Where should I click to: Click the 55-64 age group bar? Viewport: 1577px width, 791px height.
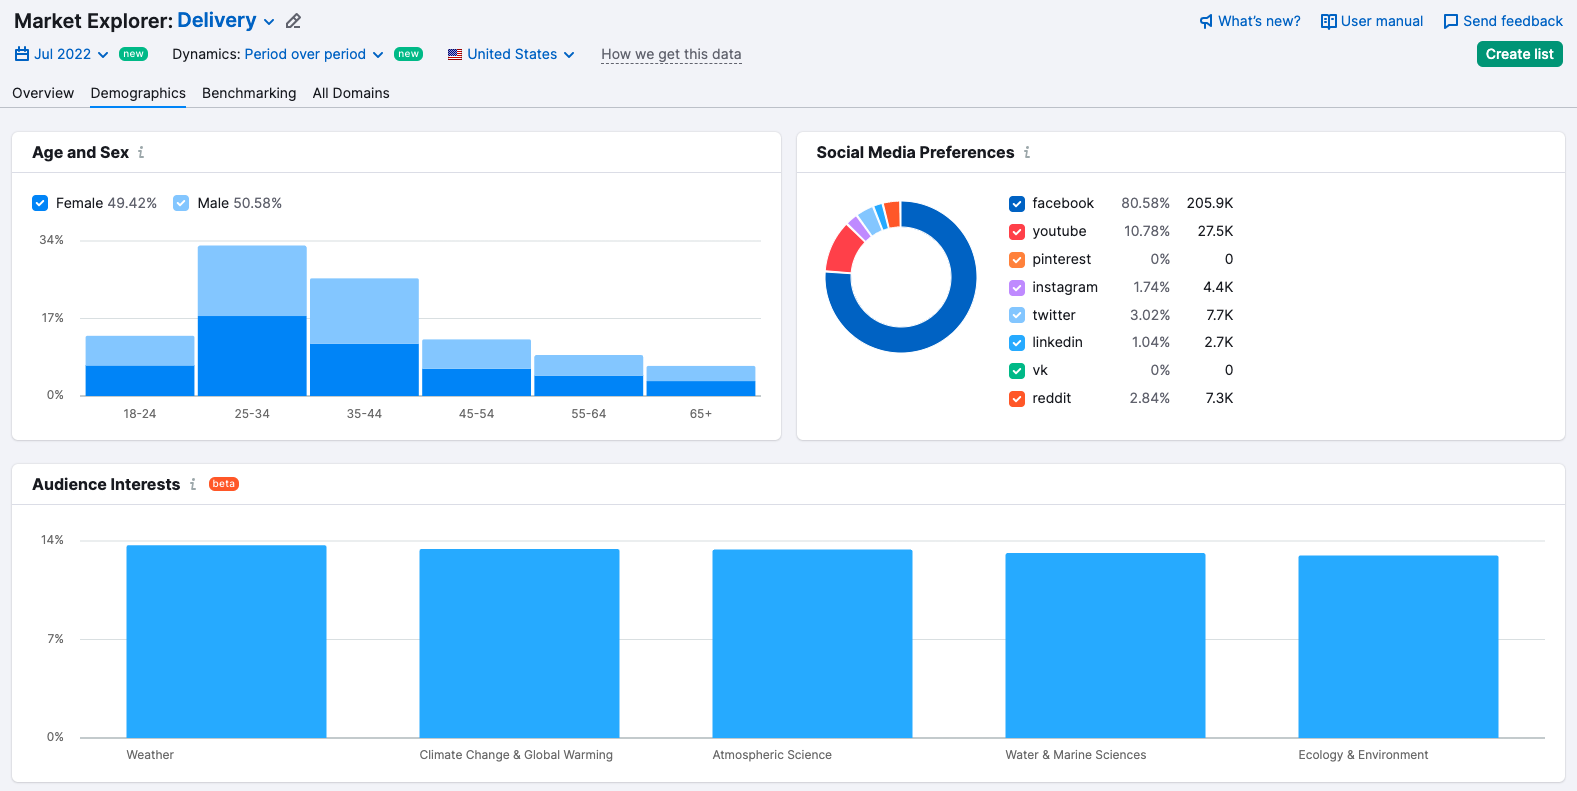click(589, 375)
